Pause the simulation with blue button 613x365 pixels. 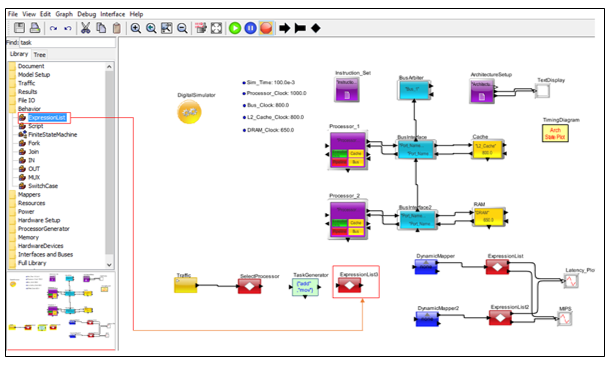[250, 28]
